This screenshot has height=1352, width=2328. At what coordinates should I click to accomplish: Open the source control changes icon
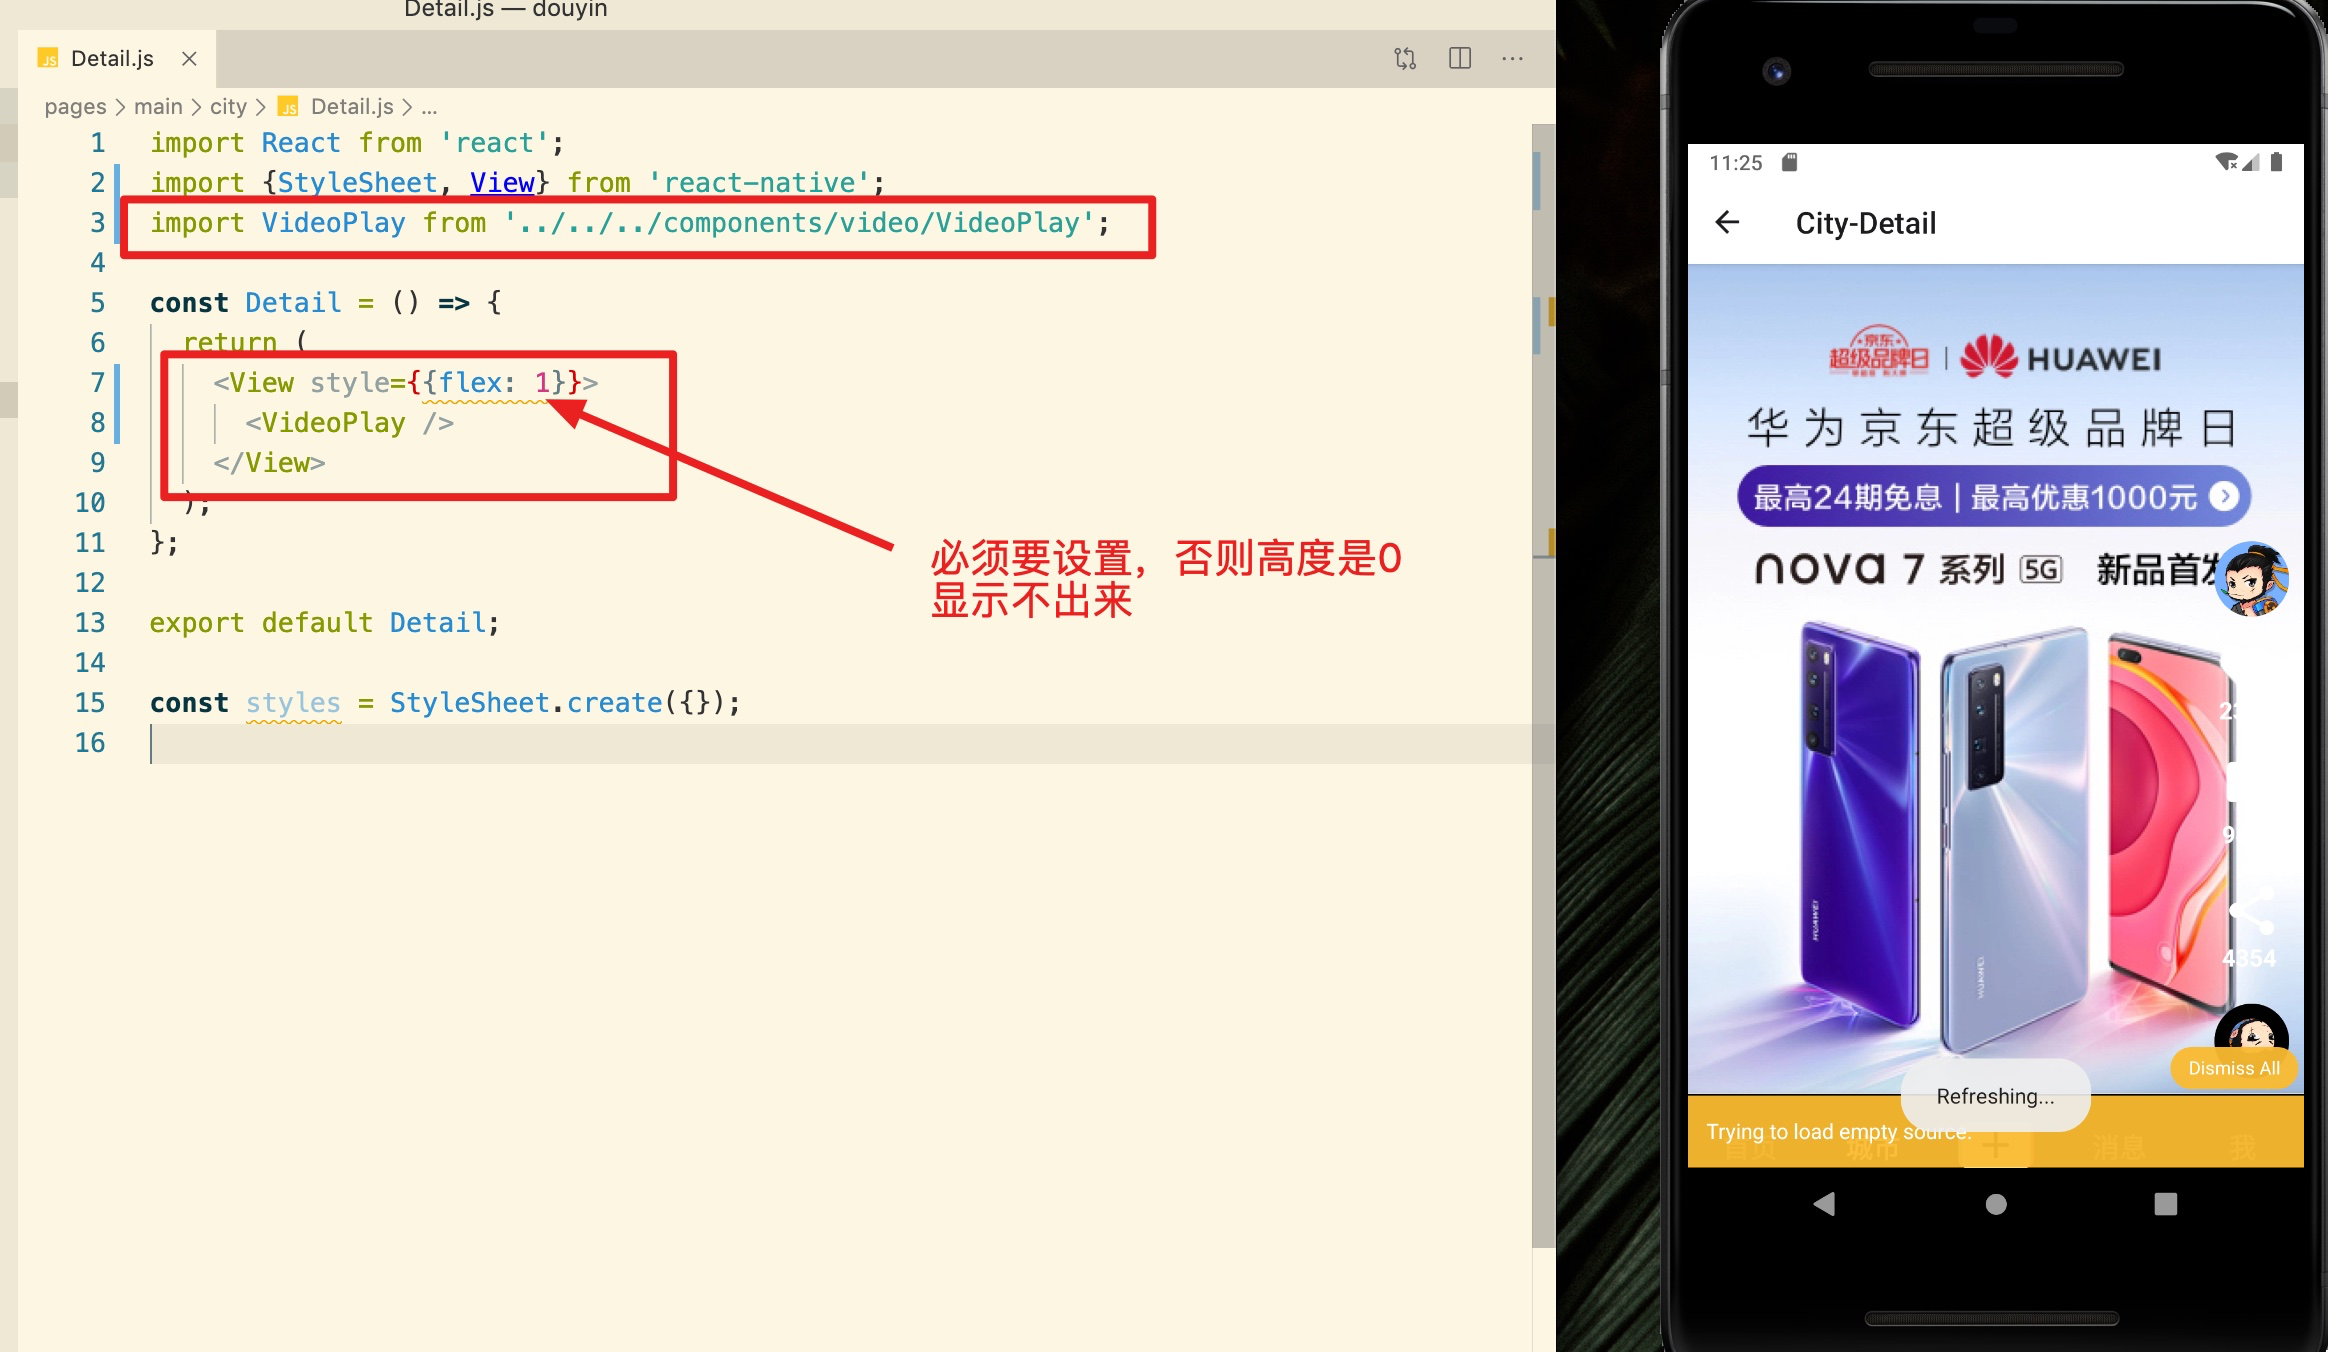point(1405,59)
